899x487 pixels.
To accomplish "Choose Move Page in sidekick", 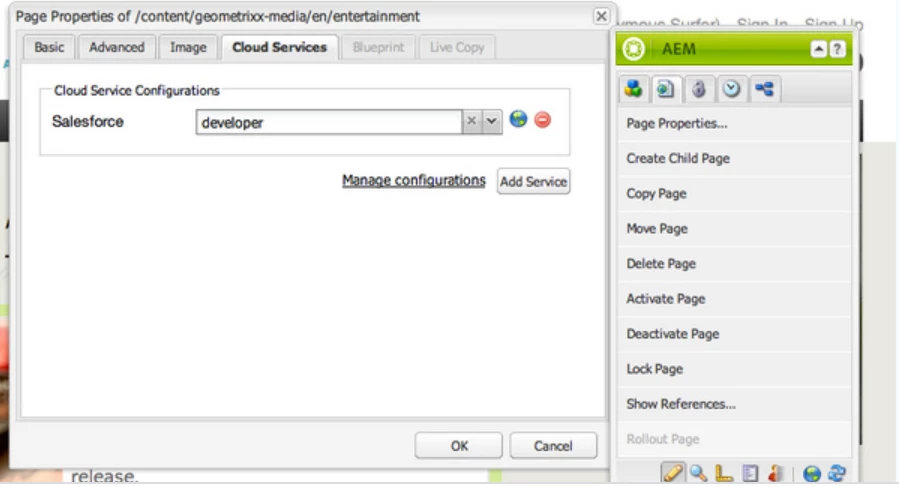I will 734,229.
